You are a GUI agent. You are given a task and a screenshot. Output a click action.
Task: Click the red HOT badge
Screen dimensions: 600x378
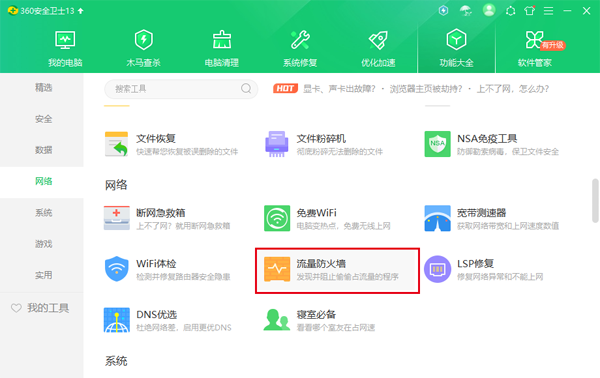click(285, 89)
